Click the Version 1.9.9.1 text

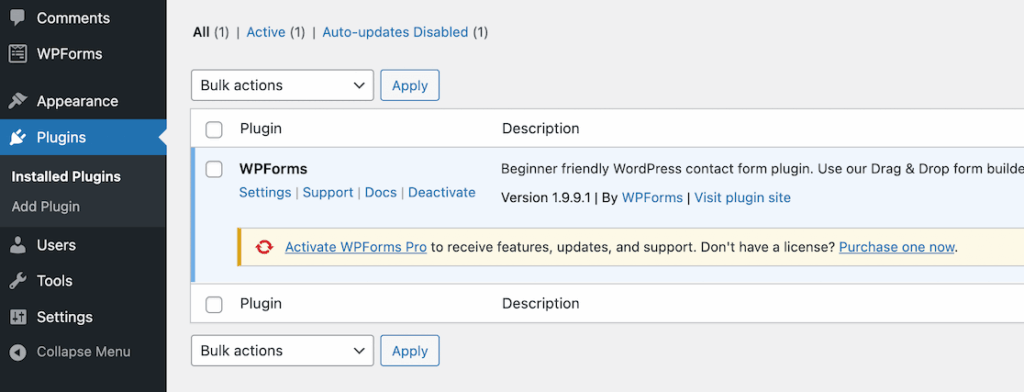[546, 197]
